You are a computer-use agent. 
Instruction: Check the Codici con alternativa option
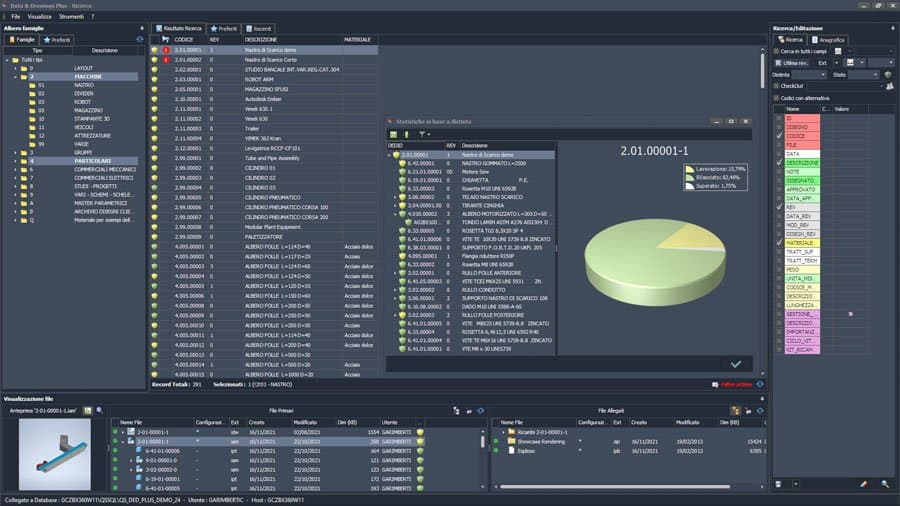click(777, 98)
